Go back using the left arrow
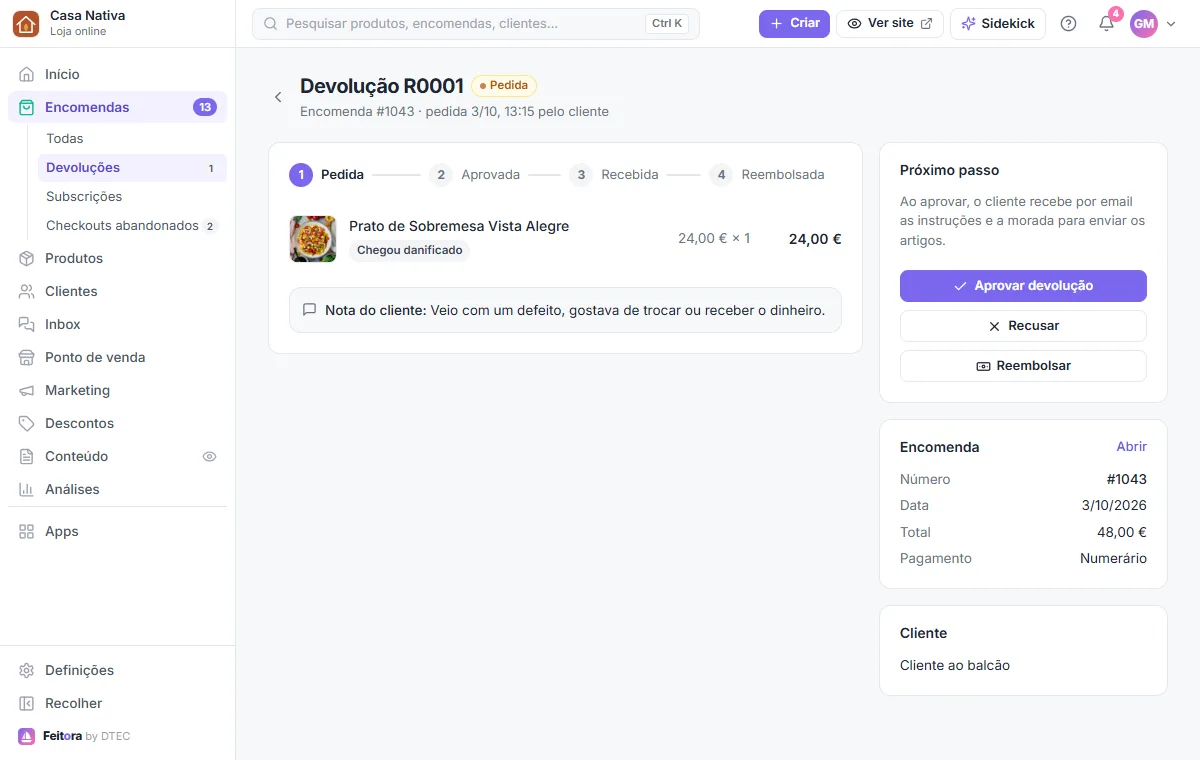1200x760 pixels. tap(278, 97)
